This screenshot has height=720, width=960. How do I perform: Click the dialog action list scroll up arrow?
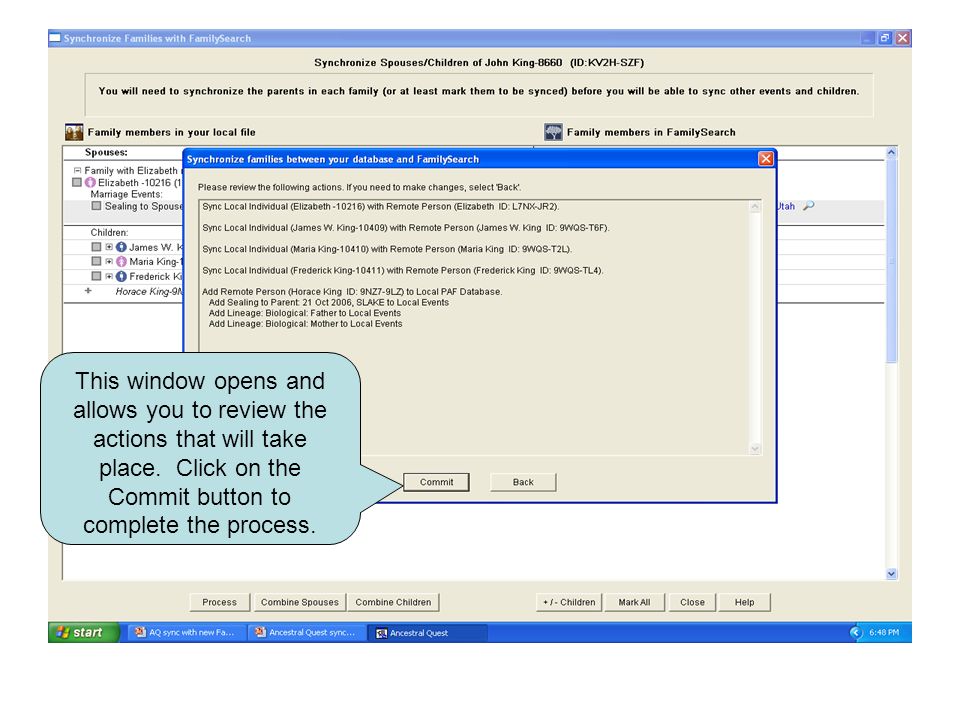(755, 207)
